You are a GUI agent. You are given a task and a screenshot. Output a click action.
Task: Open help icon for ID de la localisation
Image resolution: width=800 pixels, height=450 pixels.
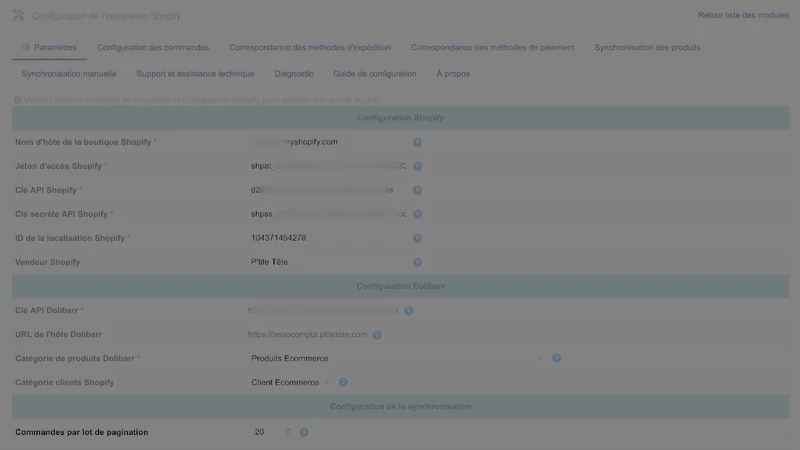(x=417, y=238)
